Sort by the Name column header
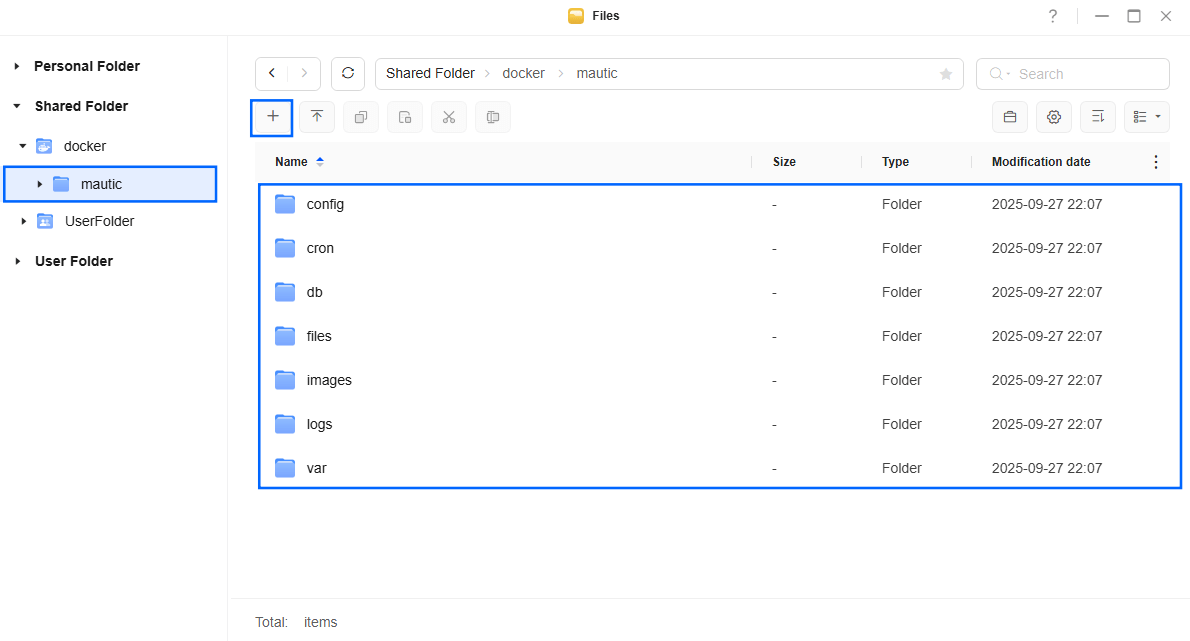Screen dimensions: 1190x641 click(291, 162)
